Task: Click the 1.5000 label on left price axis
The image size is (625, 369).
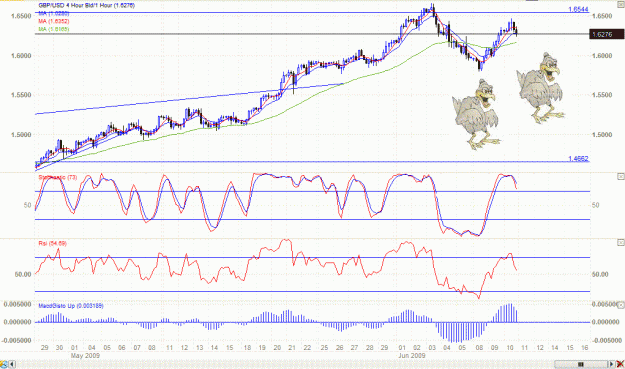Action: pos(21,135)
